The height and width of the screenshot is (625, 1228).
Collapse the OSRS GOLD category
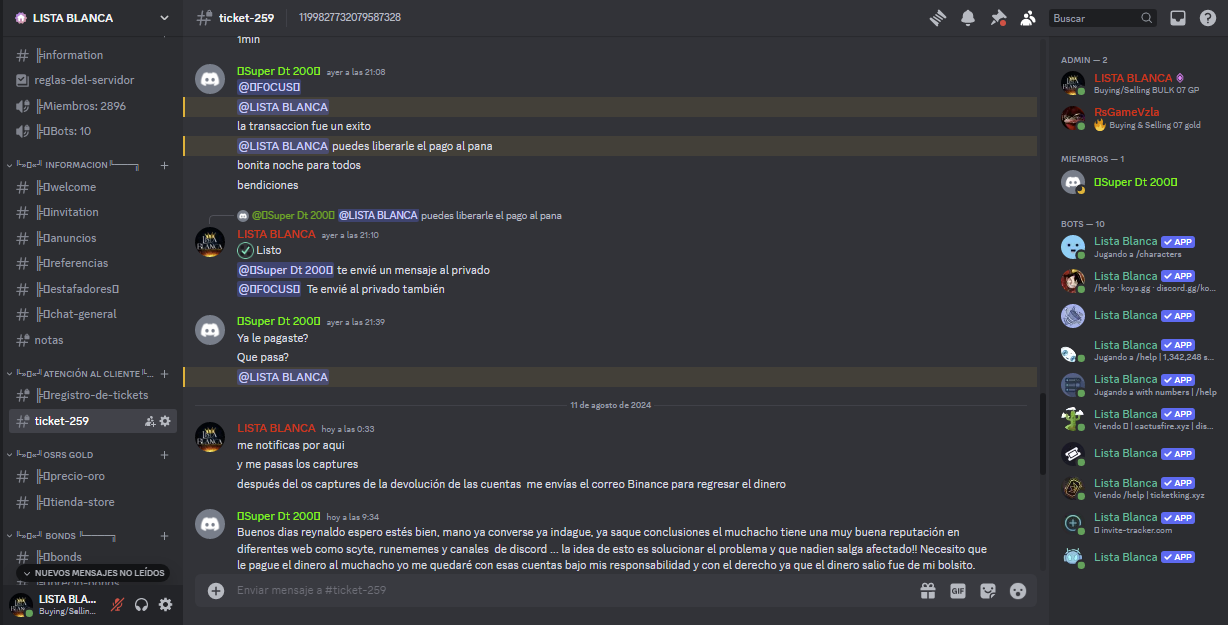point(69,455)
